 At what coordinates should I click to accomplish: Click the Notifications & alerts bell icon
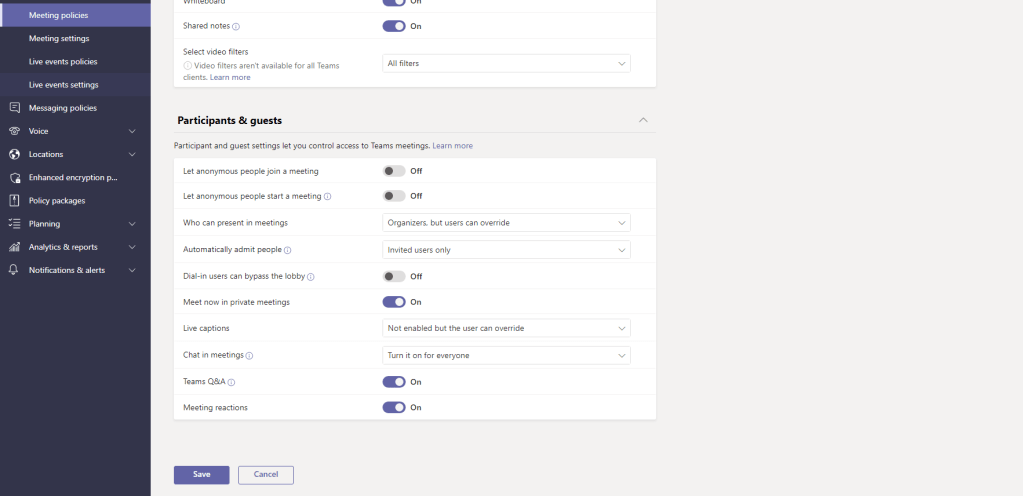(14, 270)
